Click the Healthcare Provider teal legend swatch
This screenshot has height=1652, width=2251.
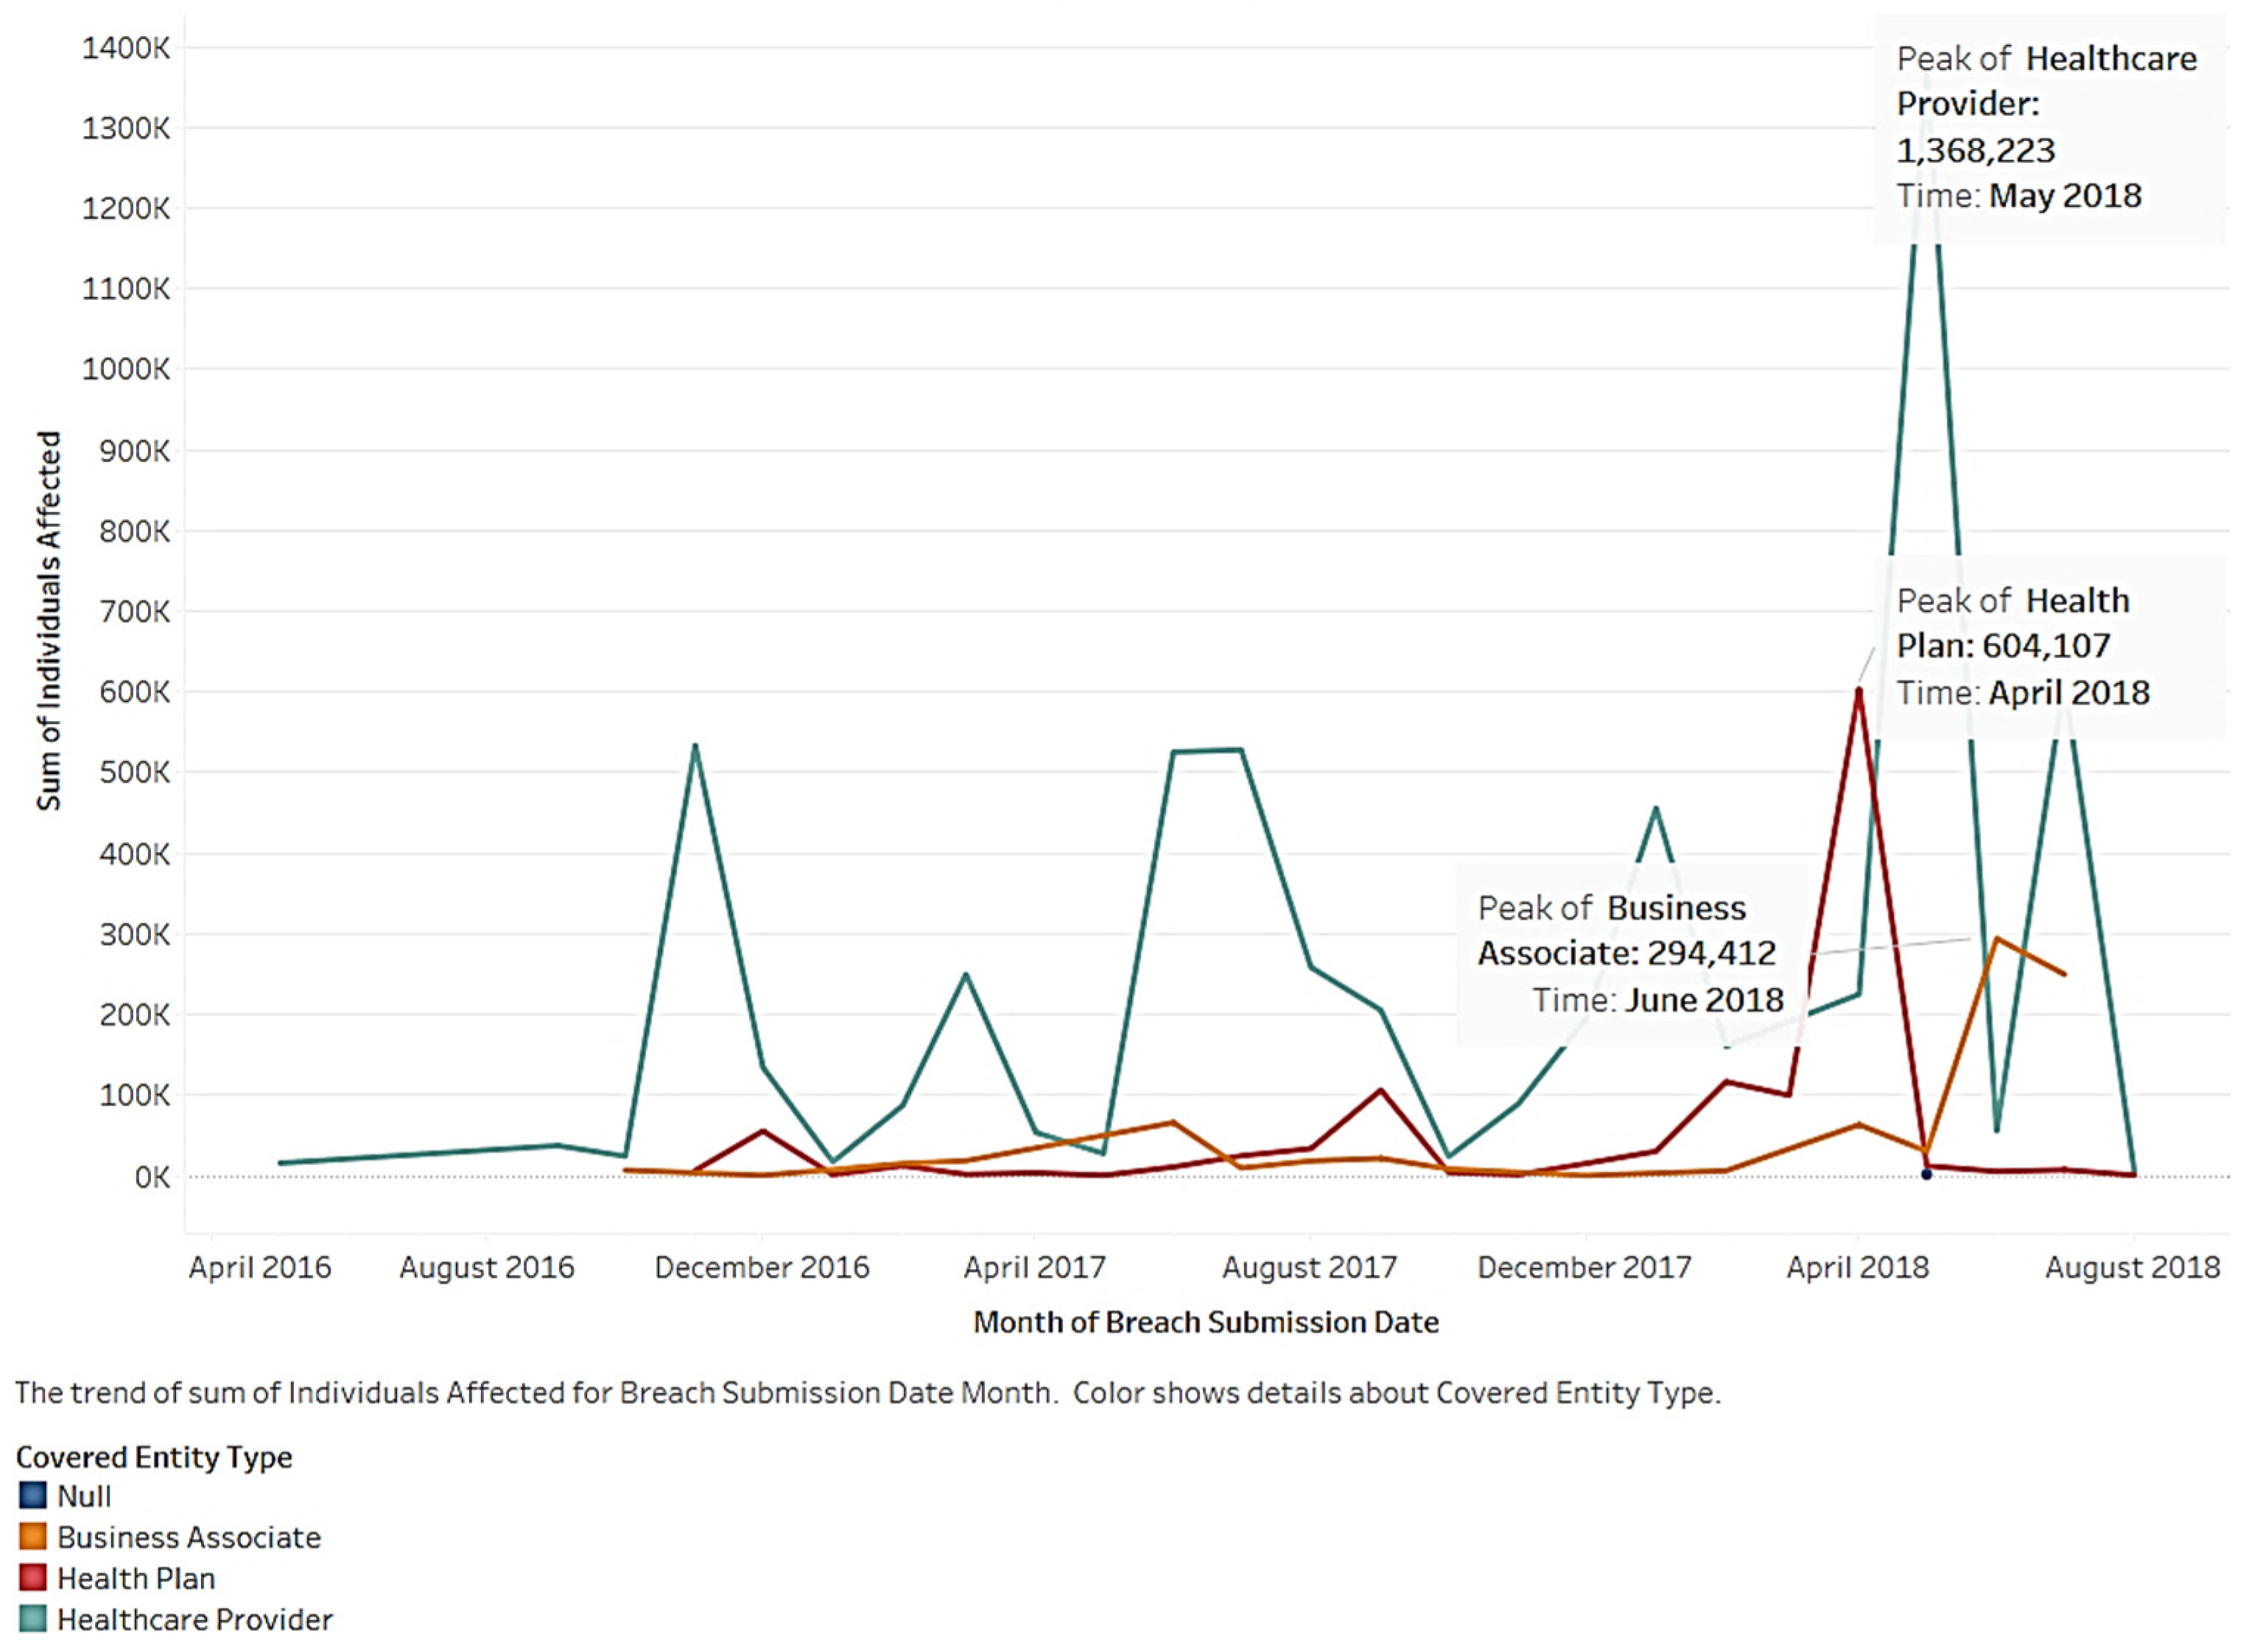click(x=32, y=1619)
